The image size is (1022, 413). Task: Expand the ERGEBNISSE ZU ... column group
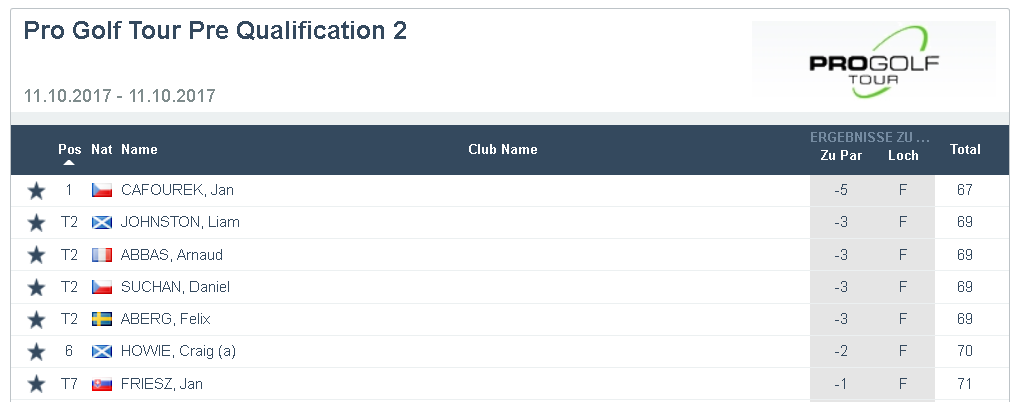(869, 137)
